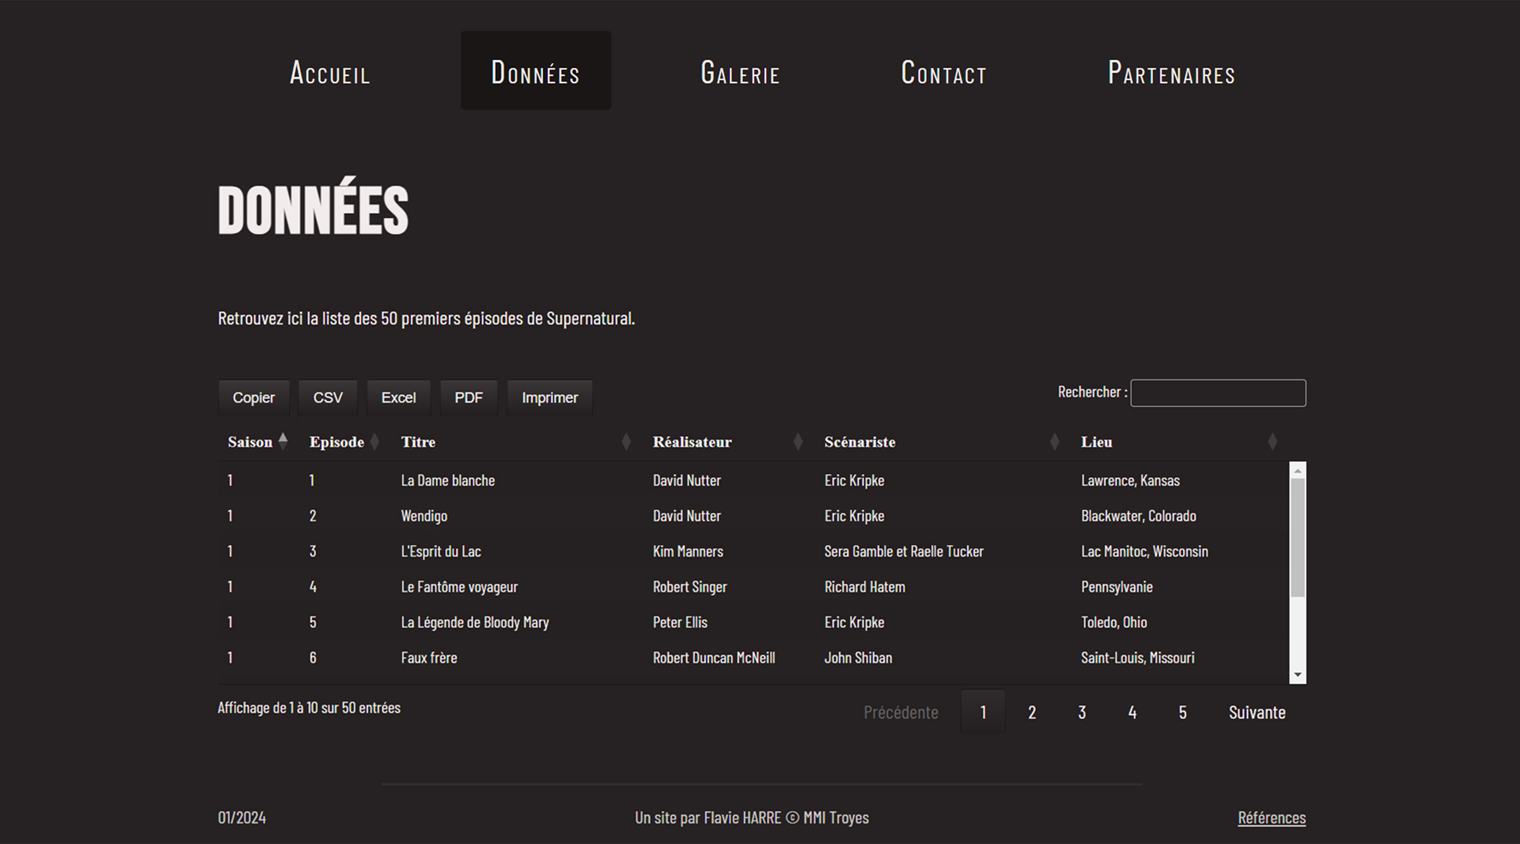The width and height of the screenshot is (1520, 844).
Task: Select the 'L'Esprit du Lac' title cell
Action: [441, 551]
